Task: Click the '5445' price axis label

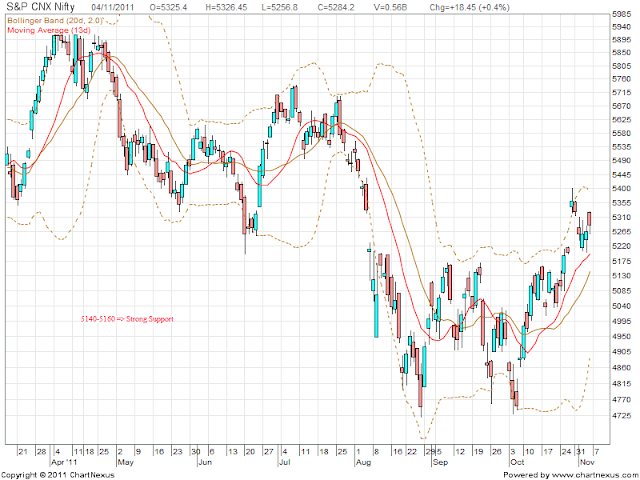Action: coord(622,175)
